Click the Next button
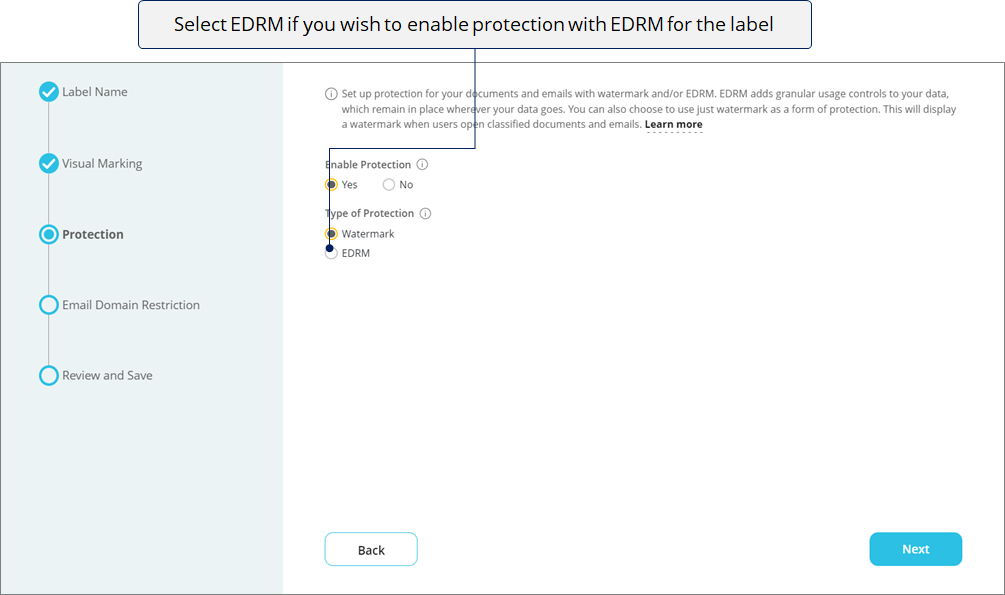Image resolution: width=1005 pixels, height=595 pixels. (915, 549)
